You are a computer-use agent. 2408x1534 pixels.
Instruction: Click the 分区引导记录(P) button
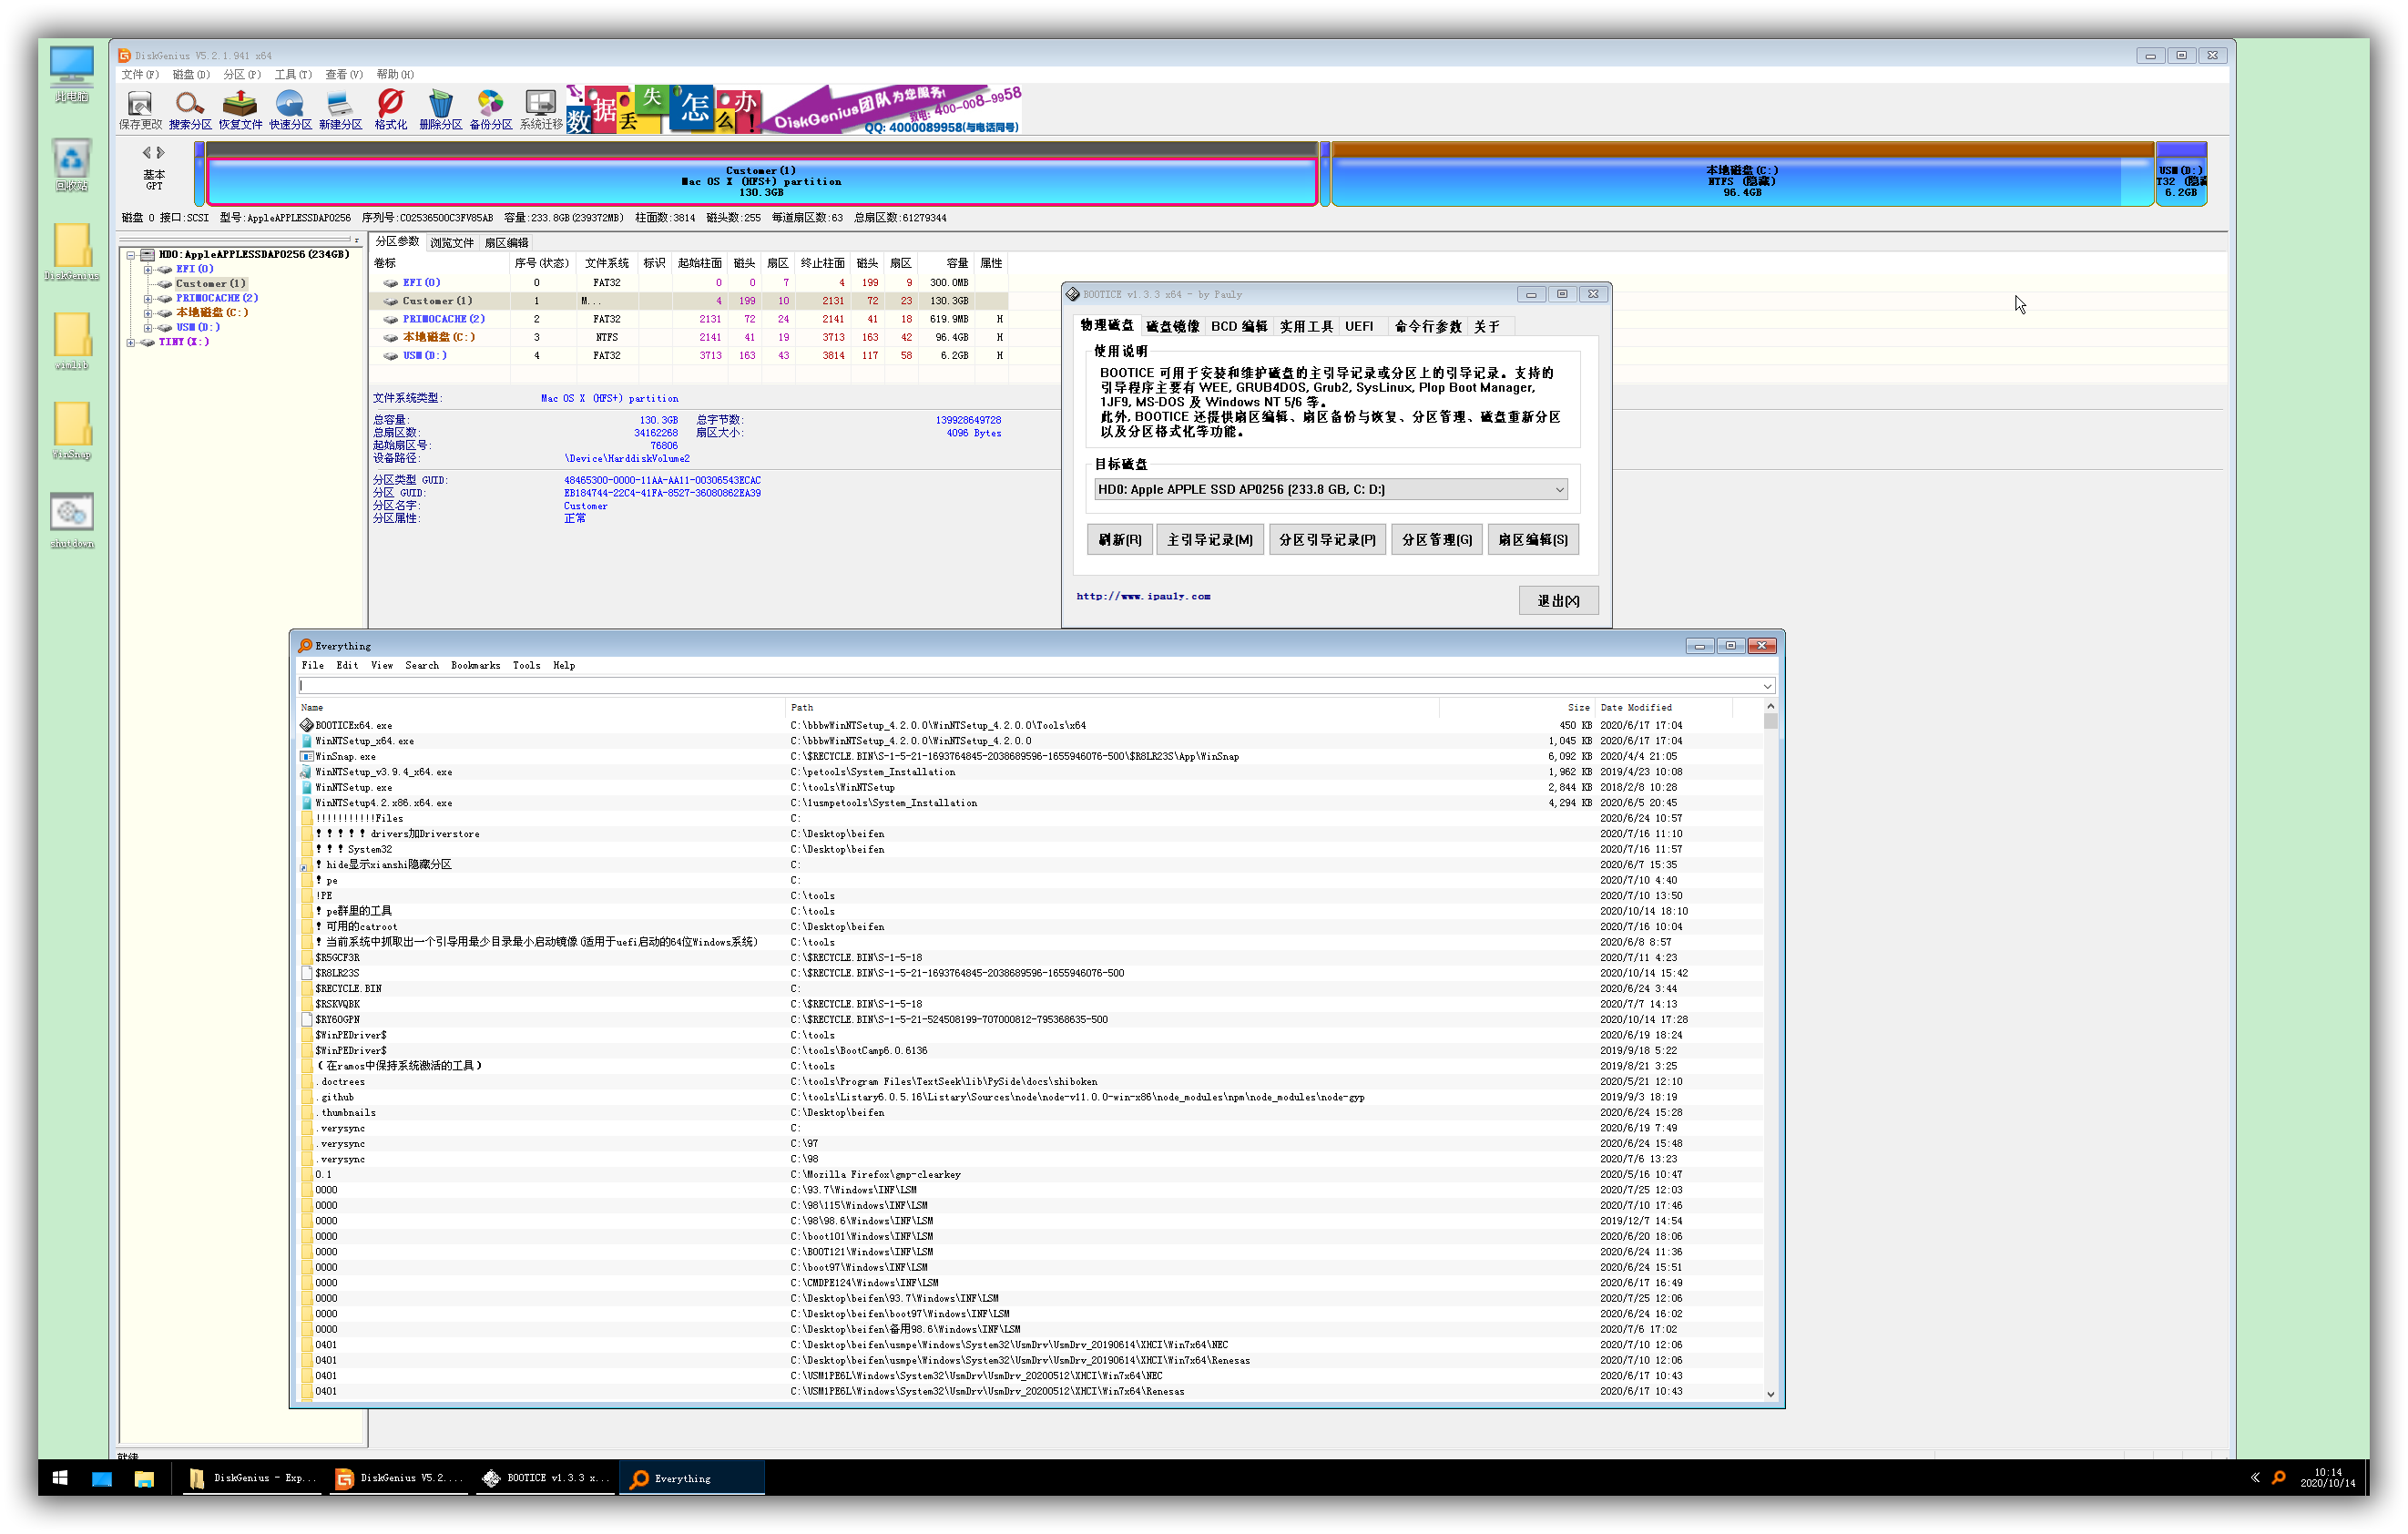coord(1327,540)
